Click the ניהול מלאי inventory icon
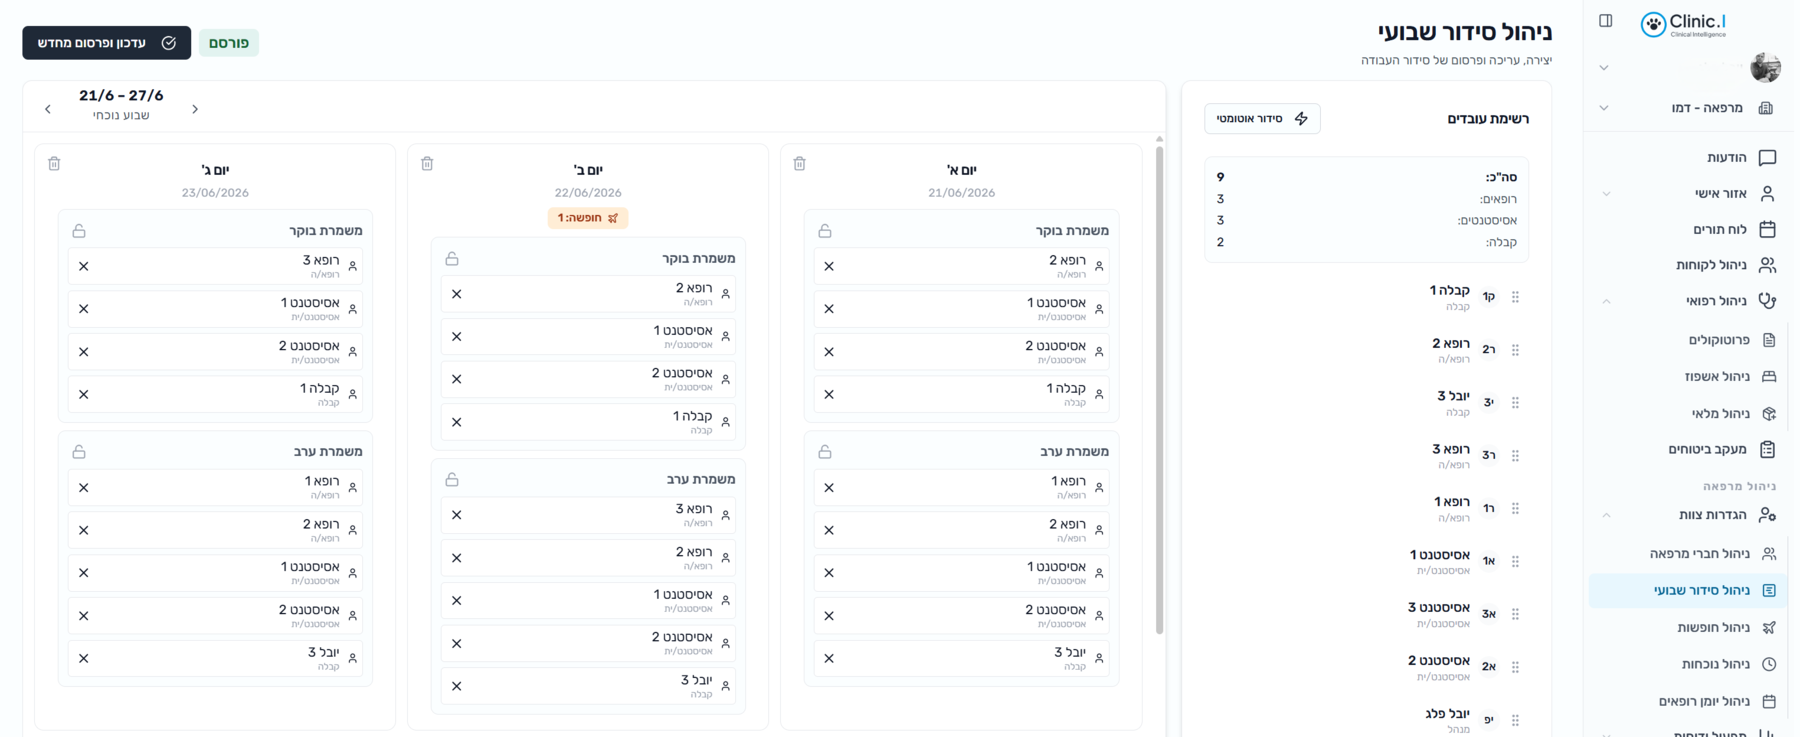 tap(1768, 413)
